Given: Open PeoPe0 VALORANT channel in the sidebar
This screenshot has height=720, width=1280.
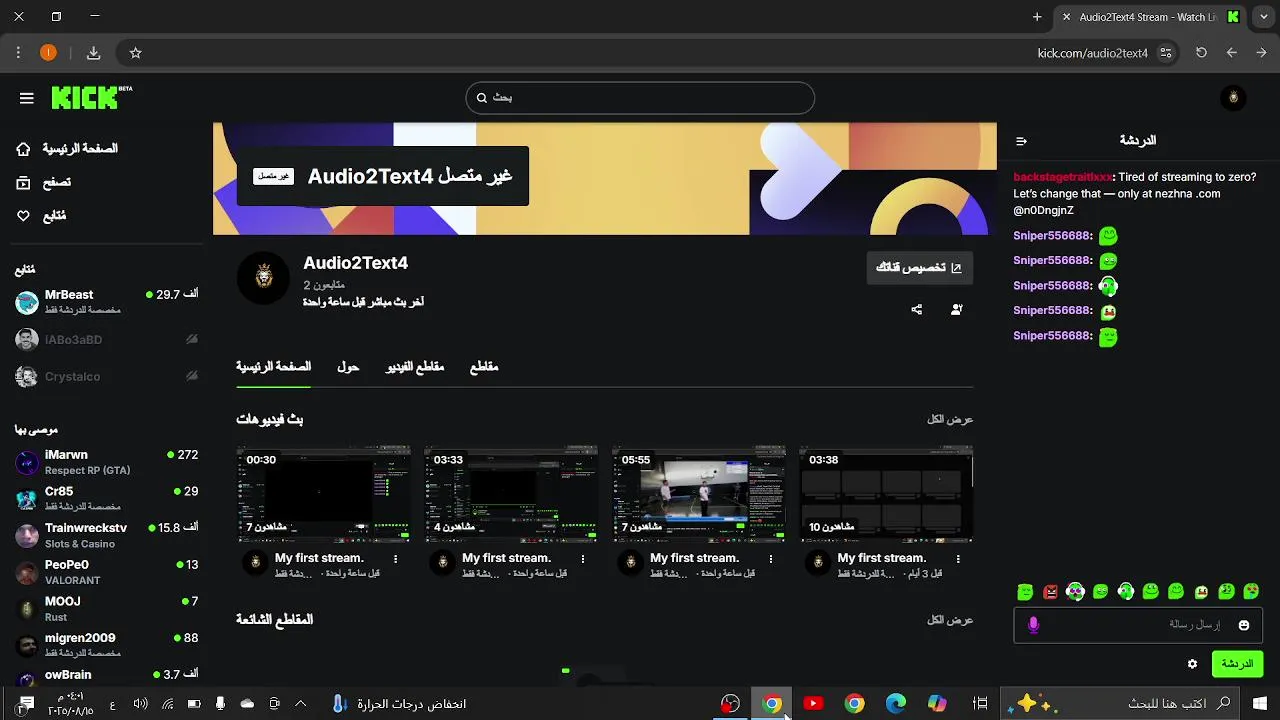Looking at the screenshot, I should tap(106, 572).
